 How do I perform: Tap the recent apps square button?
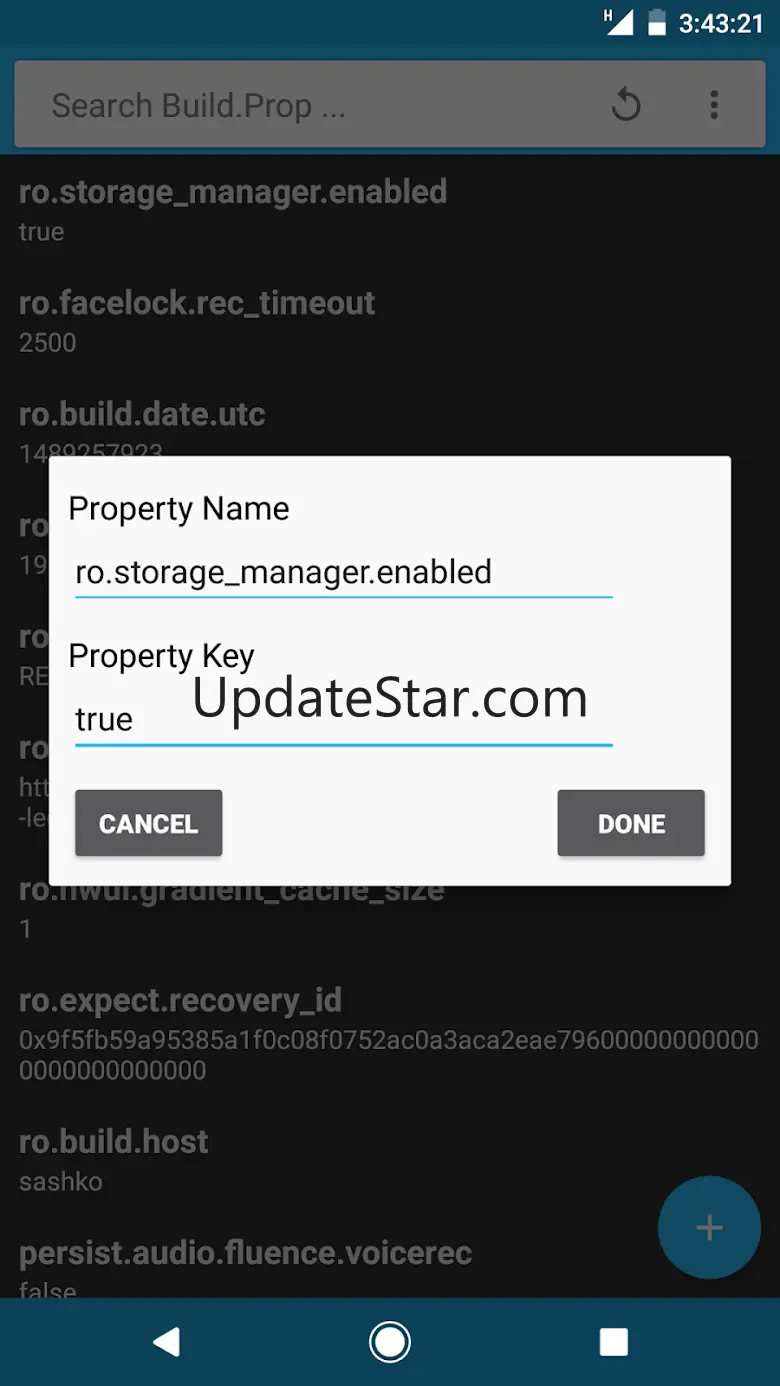[614, 1342]
